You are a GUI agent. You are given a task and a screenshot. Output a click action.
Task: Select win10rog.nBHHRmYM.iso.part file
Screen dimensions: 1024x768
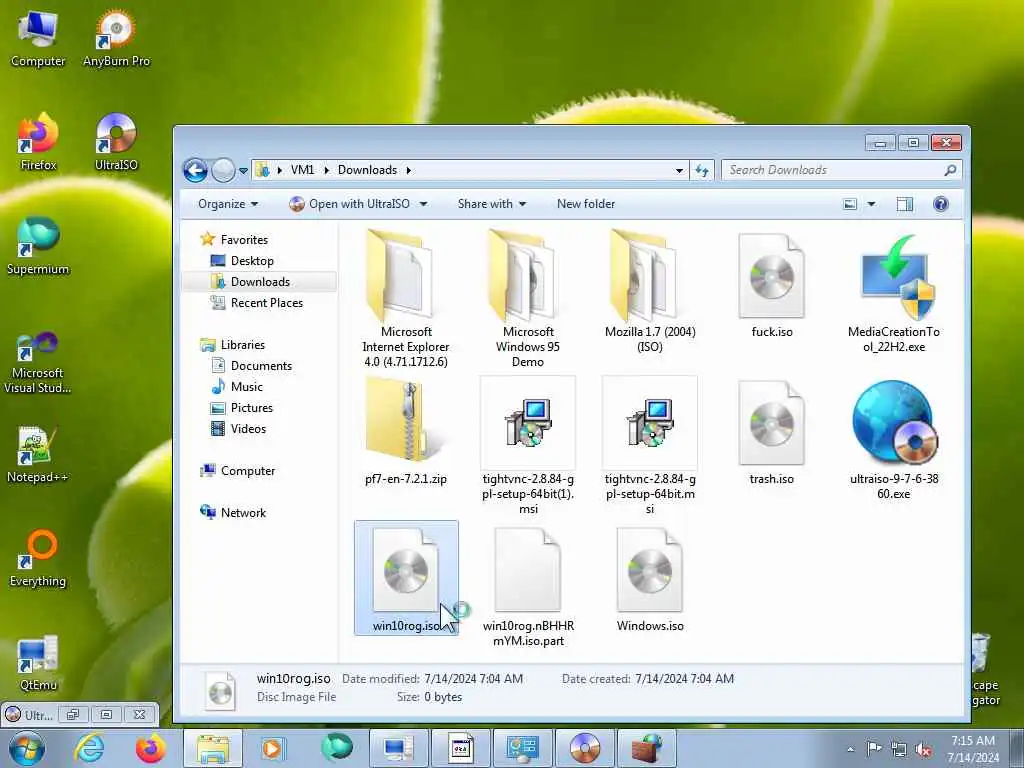point(528,586)
